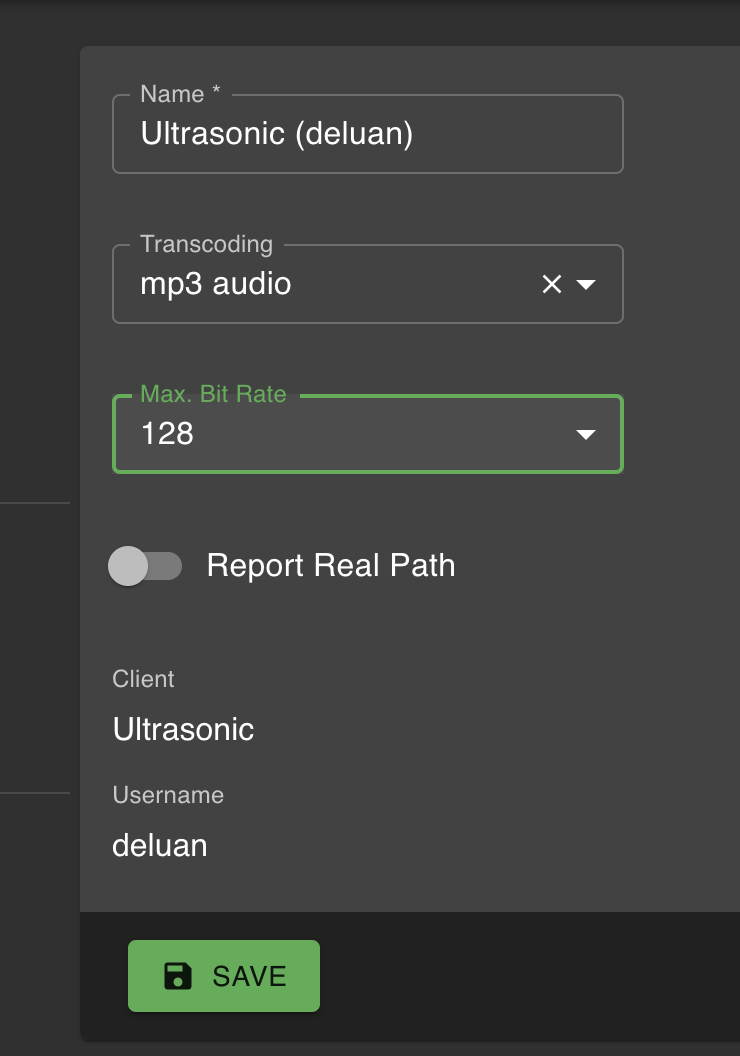Click the Client value Ultrasonic
This screenshot has width=740, height=1056.
click(x=184, y=730)
